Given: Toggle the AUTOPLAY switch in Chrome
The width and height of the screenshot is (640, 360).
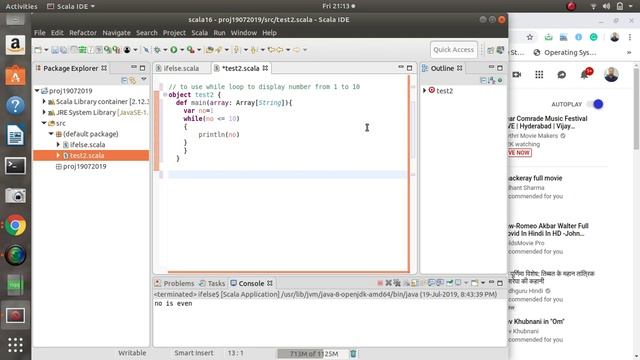Looking at the screenshot, I should (596, 104).
